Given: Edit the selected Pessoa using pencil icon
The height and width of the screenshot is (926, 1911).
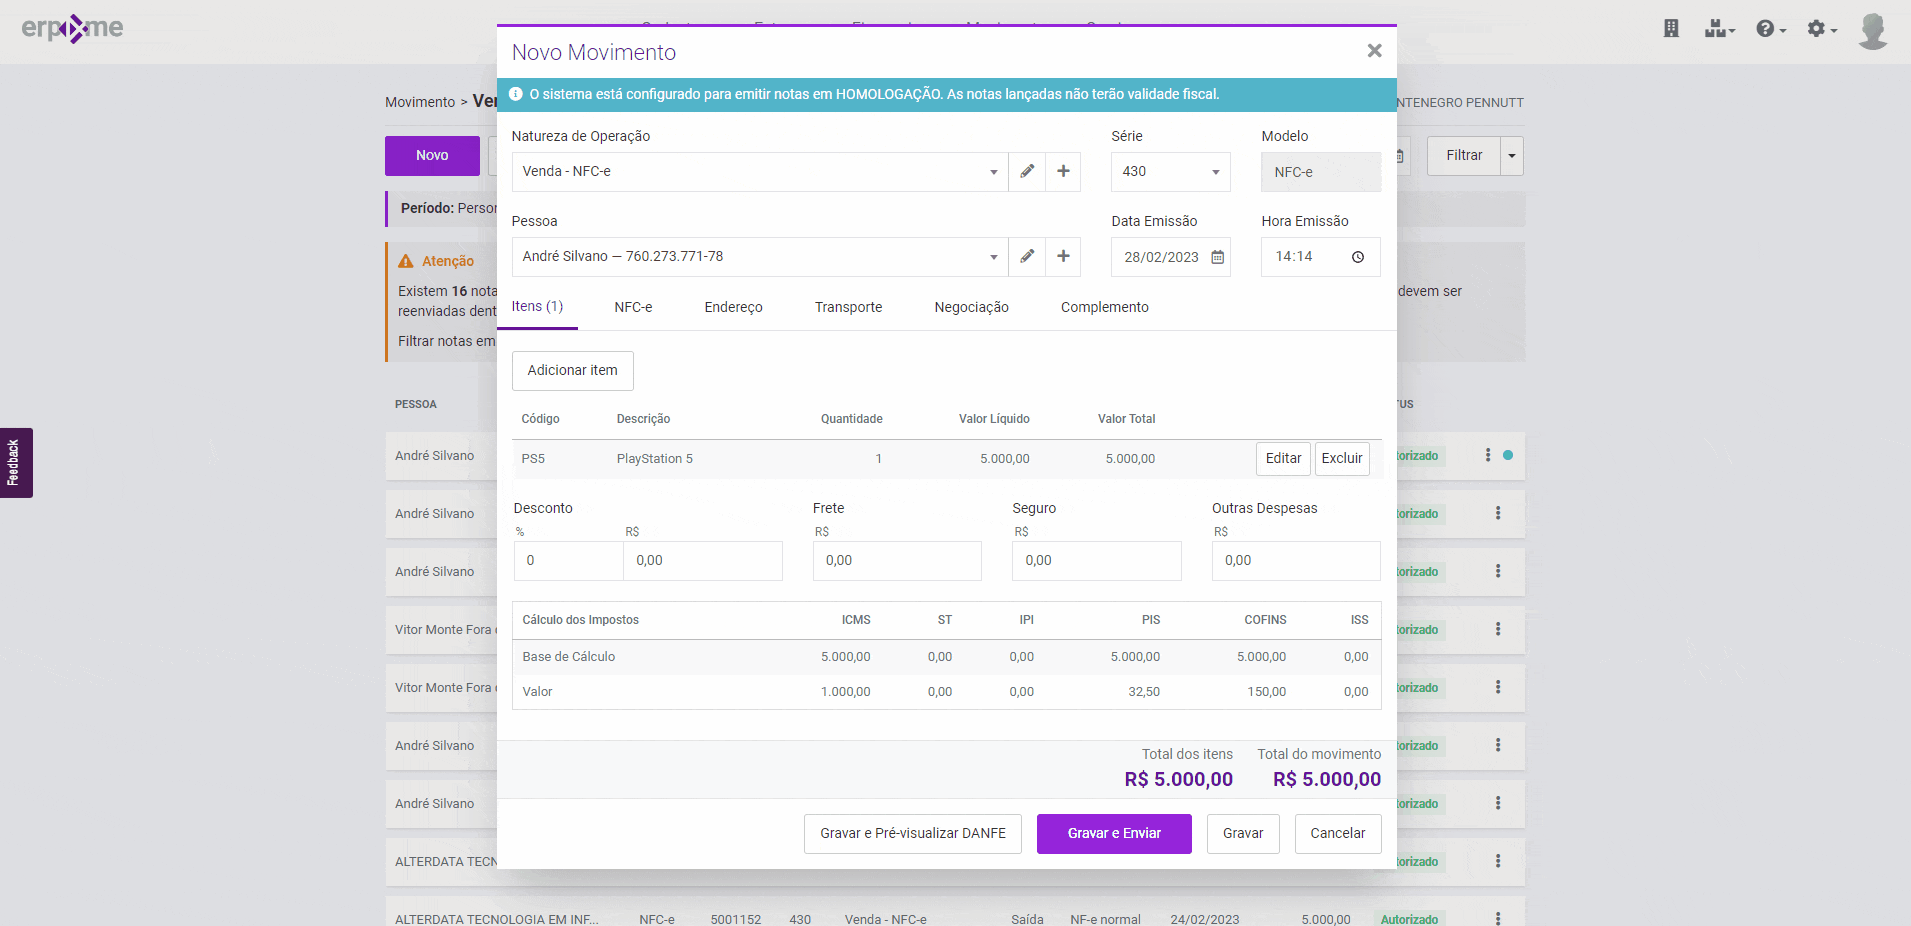Looking at the screenshot, I should 1027,256.
